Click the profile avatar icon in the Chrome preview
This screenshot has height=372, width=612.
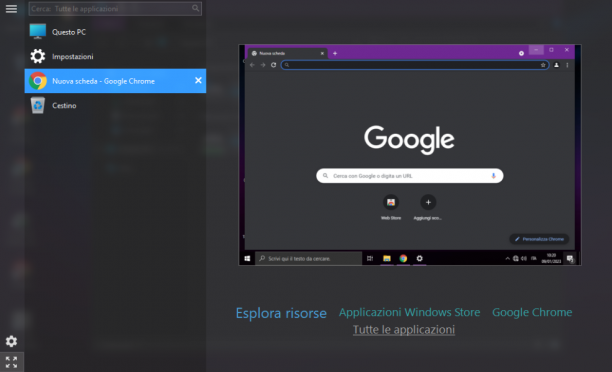point(556,65)
